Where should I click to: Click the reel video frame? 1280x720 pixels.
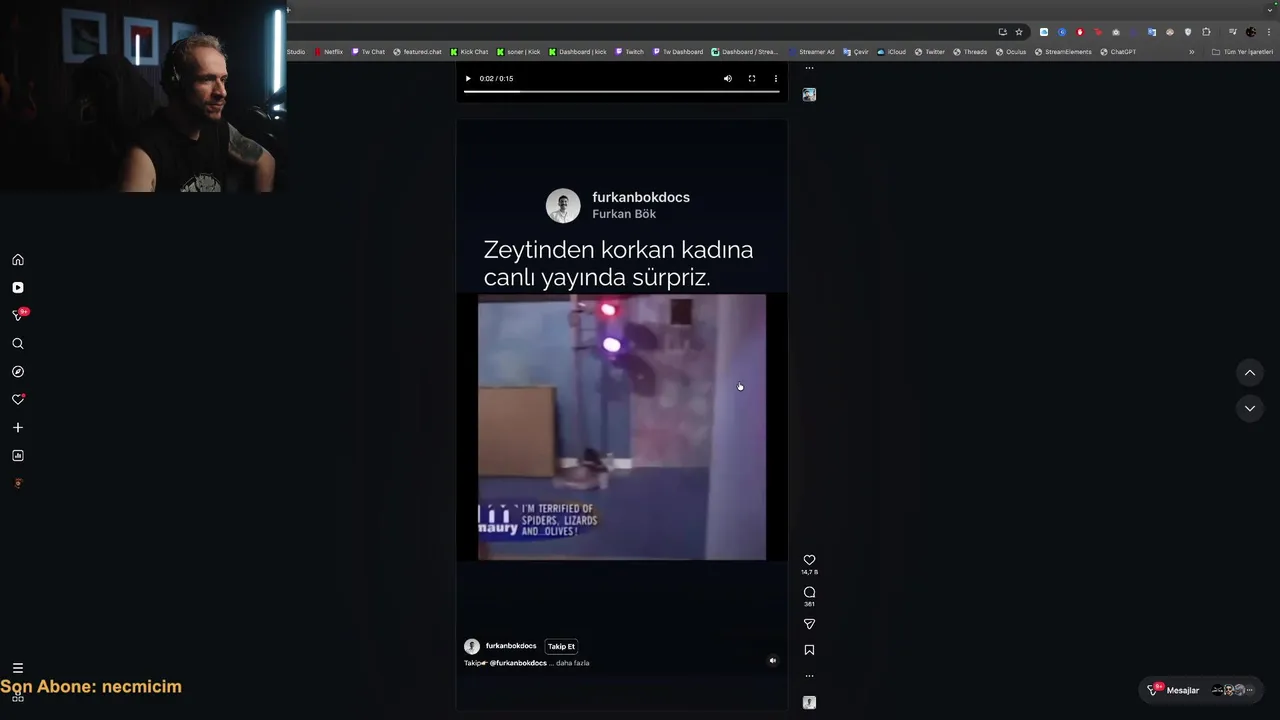point(622,427)
